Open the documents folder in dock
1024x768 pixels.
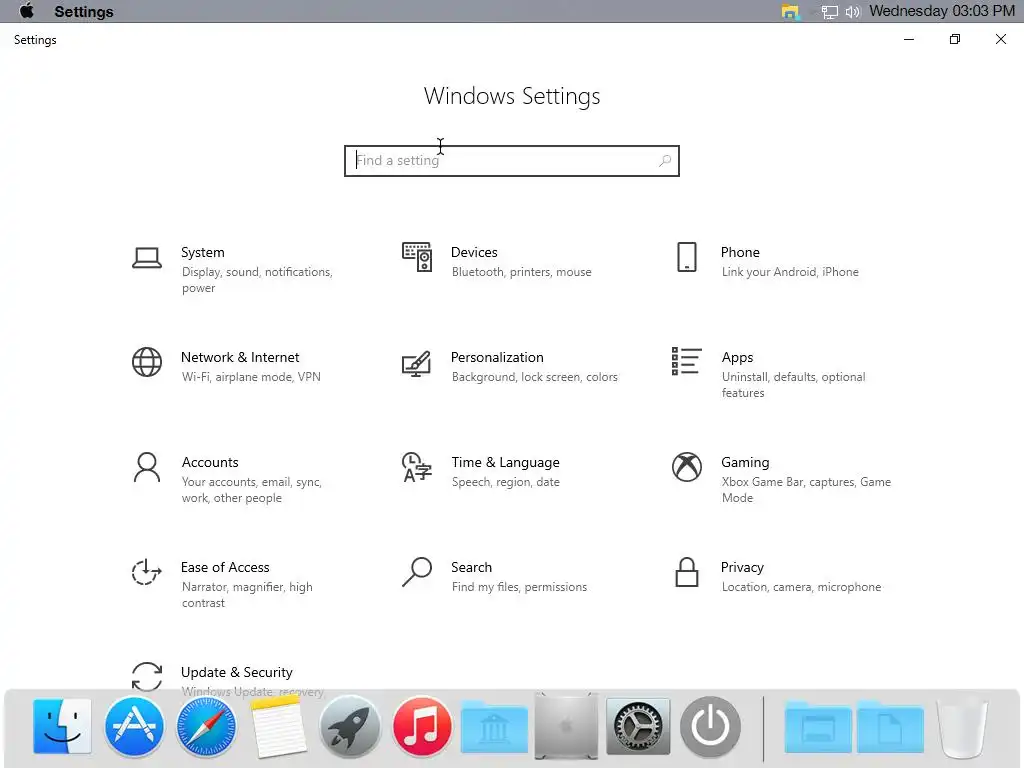[x=890, y=727]
